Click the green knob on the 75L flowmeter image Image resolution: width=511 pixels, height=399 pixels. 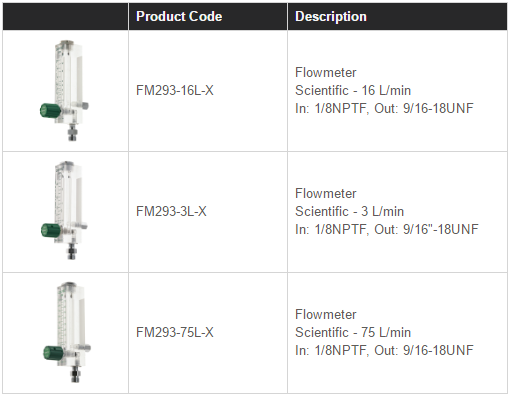[53, 353]
